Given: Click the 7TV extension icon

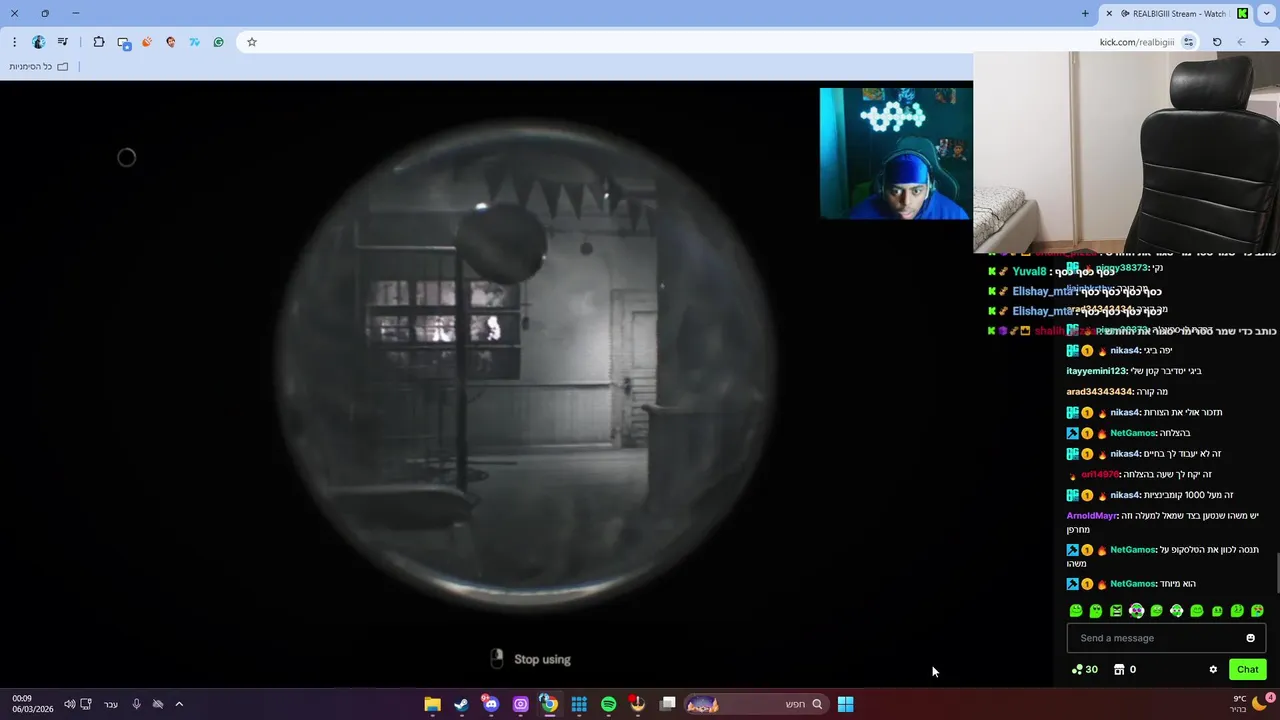Looking at the screenshot, I should (195, 42).
